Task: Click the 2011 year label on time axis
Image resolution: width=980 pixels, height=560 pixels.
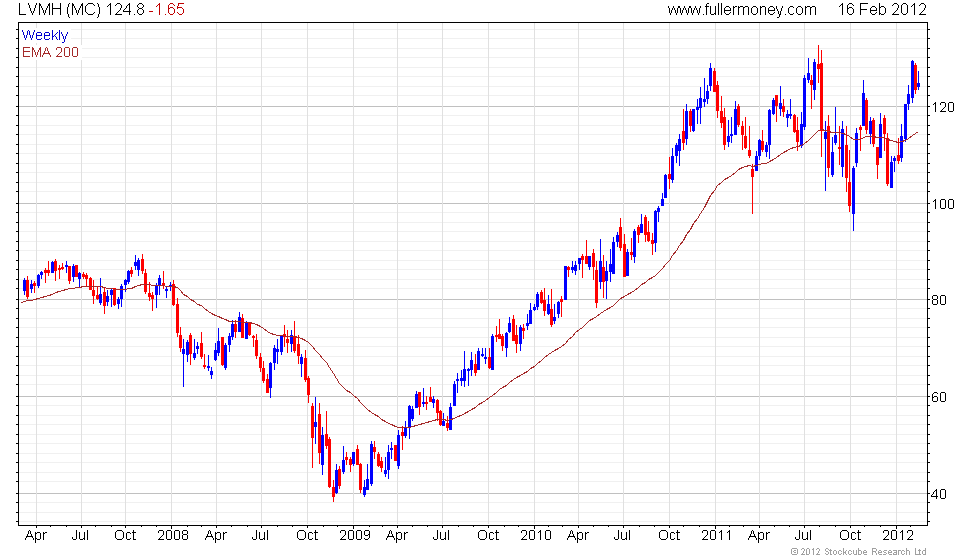Action: coord(716,536)
